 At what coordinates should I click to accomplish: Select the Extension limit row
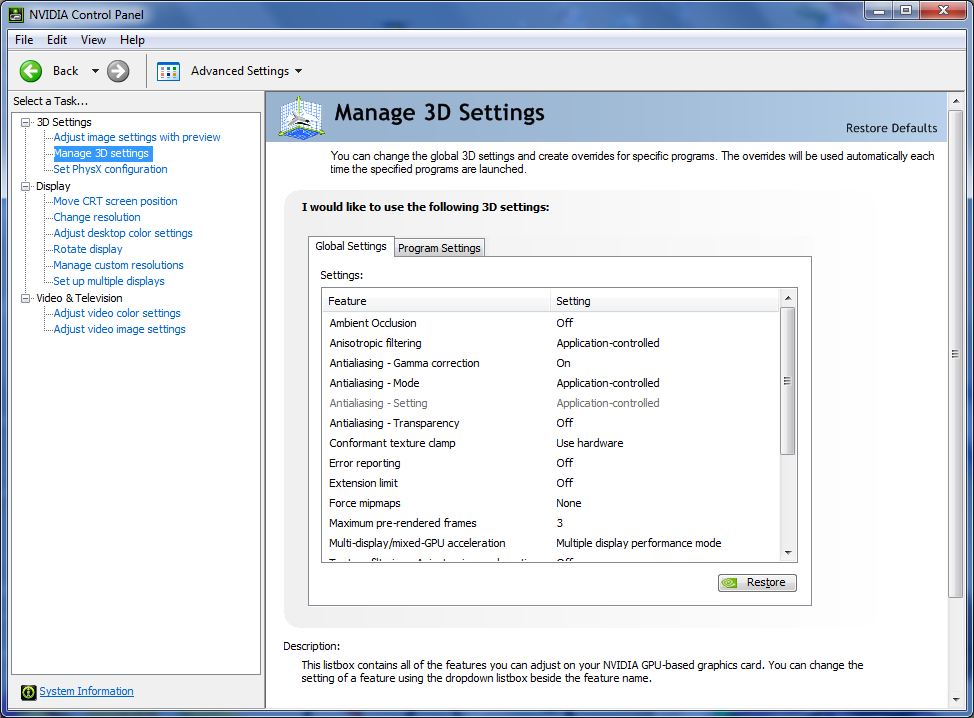(551, 483)
